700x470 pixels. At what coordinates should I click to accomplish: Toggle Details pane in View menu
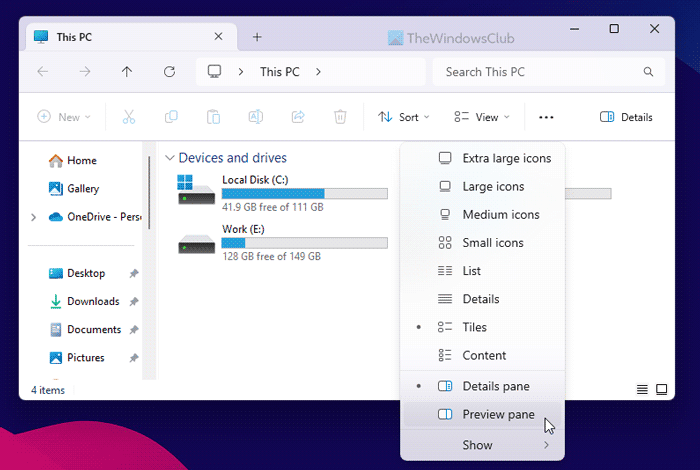pyautogui.click(x=483, y=386)
